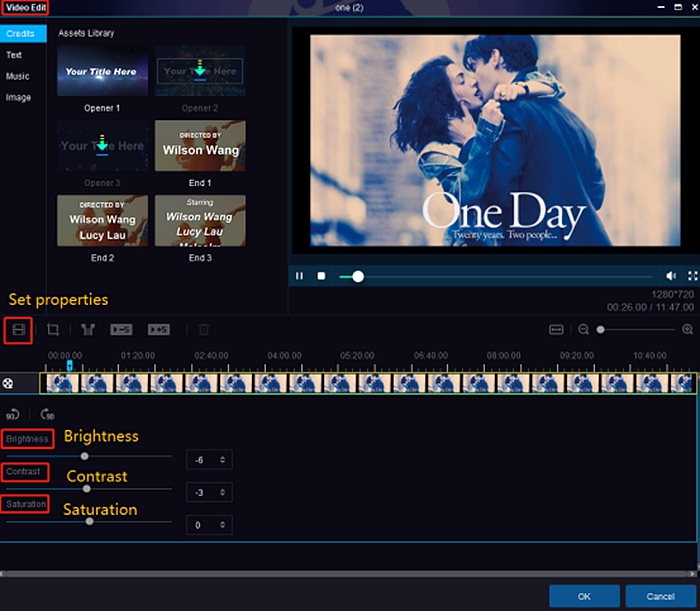This screenshot has height=611, width=700.
Task: Click the split clip icon
Action: (x=88, y=329)
